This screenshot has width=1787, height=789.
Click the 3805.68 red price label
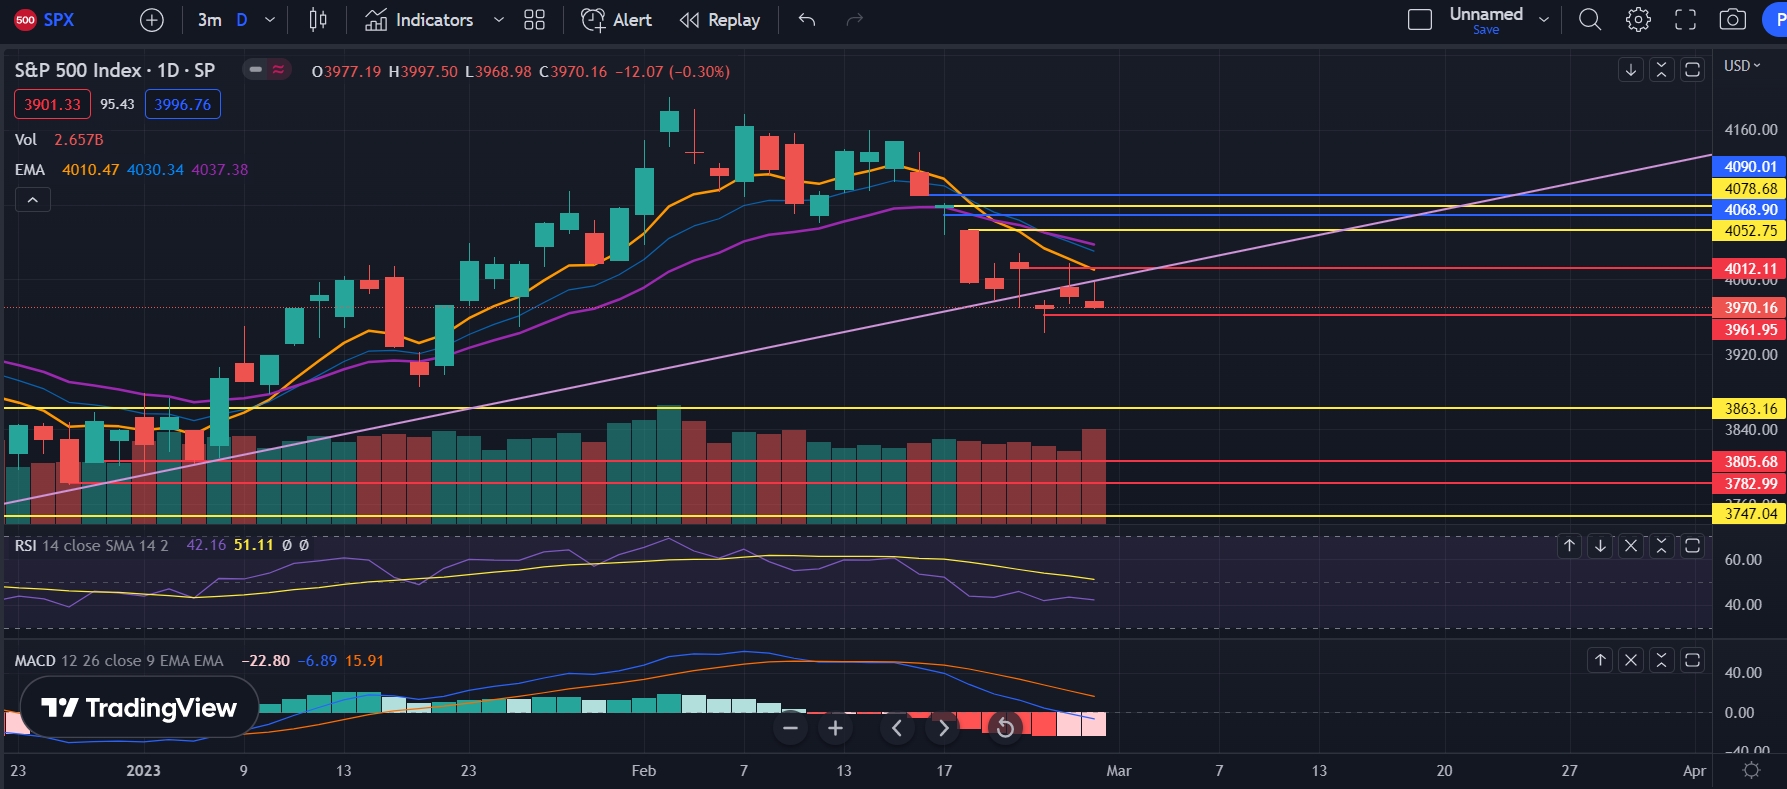(1749, 462)
